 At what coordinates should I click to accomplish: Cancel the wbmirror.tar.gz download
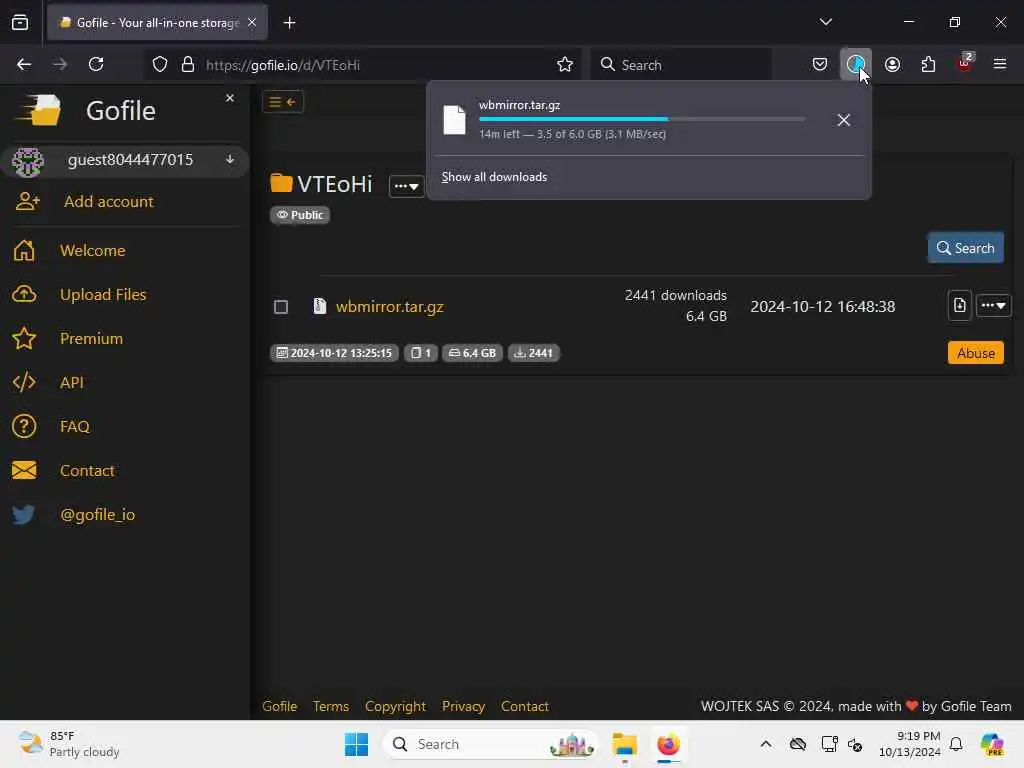coord(843,120)
